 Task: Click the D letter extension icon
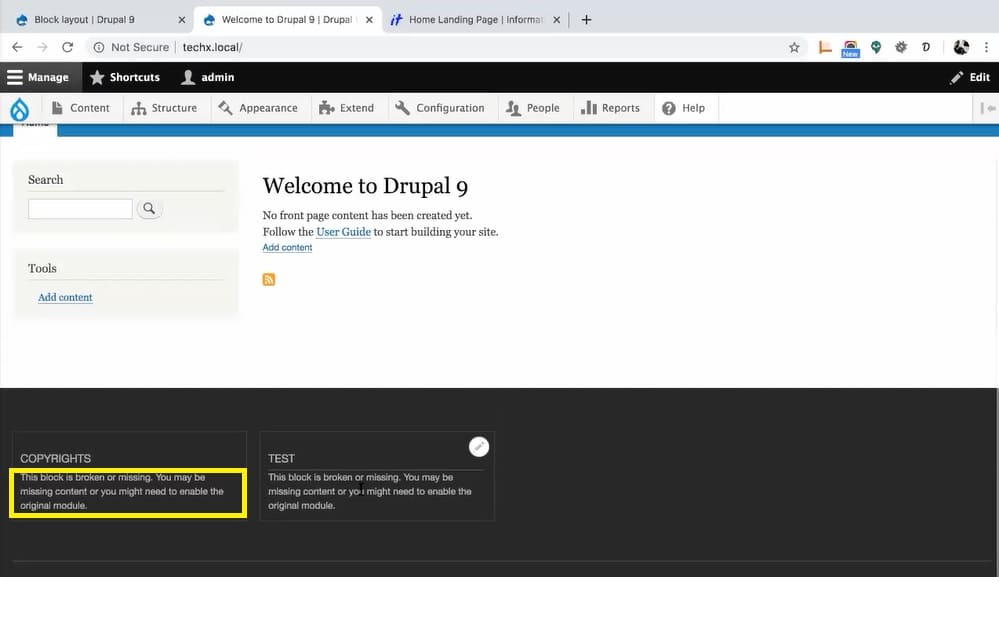click(x=926, y=47)
